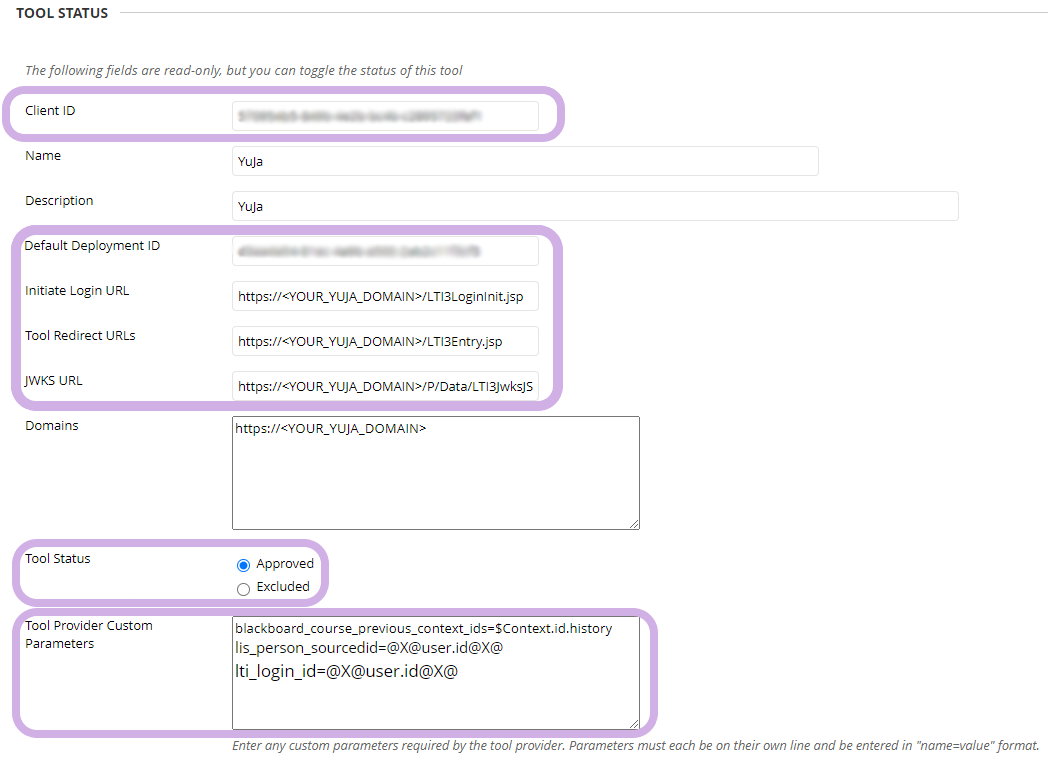The width and height of the screenshot is (1048, 761).
Task: Select the Approved radio button
Action: (243, 565)
